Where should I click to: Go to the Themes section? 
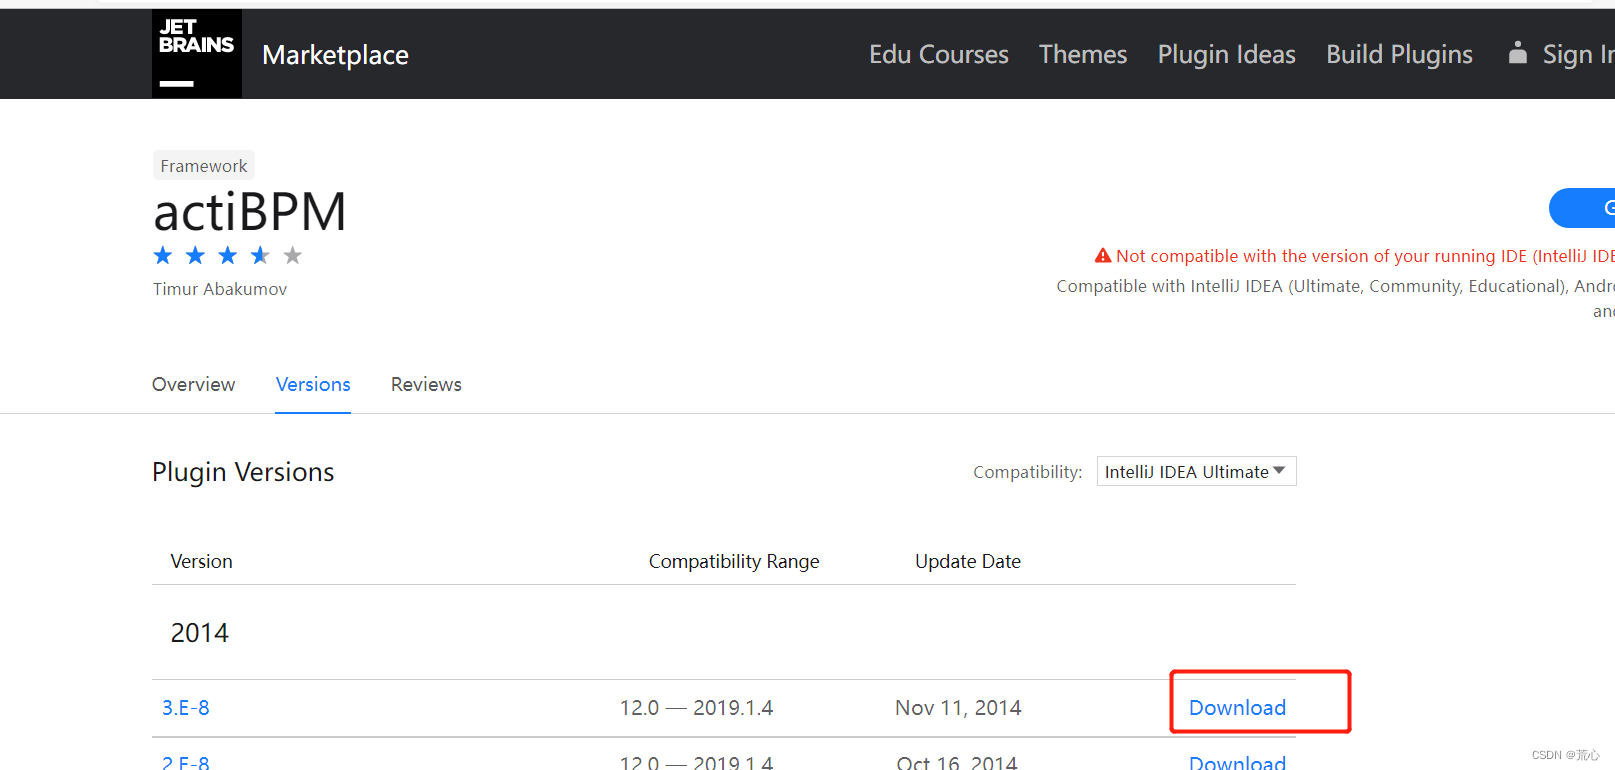1083,54
